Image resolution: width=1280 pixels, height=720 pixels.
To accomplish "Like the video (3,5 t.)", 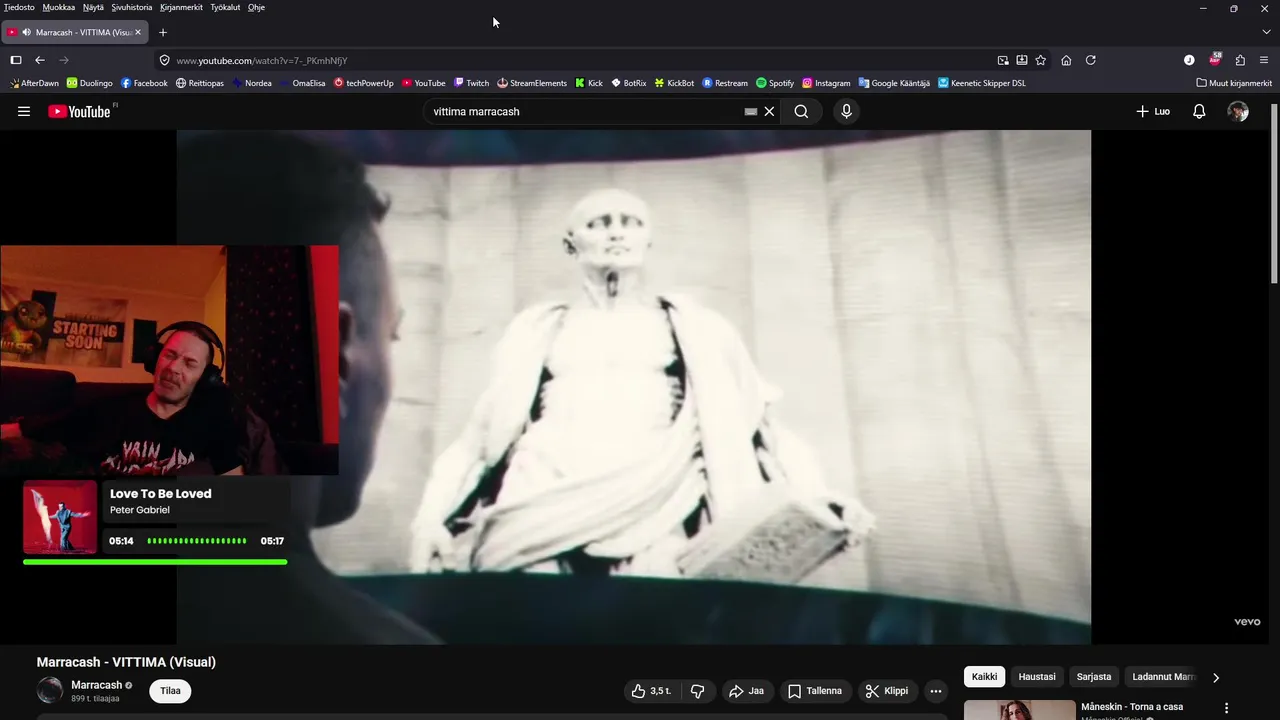I will [650, 691].
